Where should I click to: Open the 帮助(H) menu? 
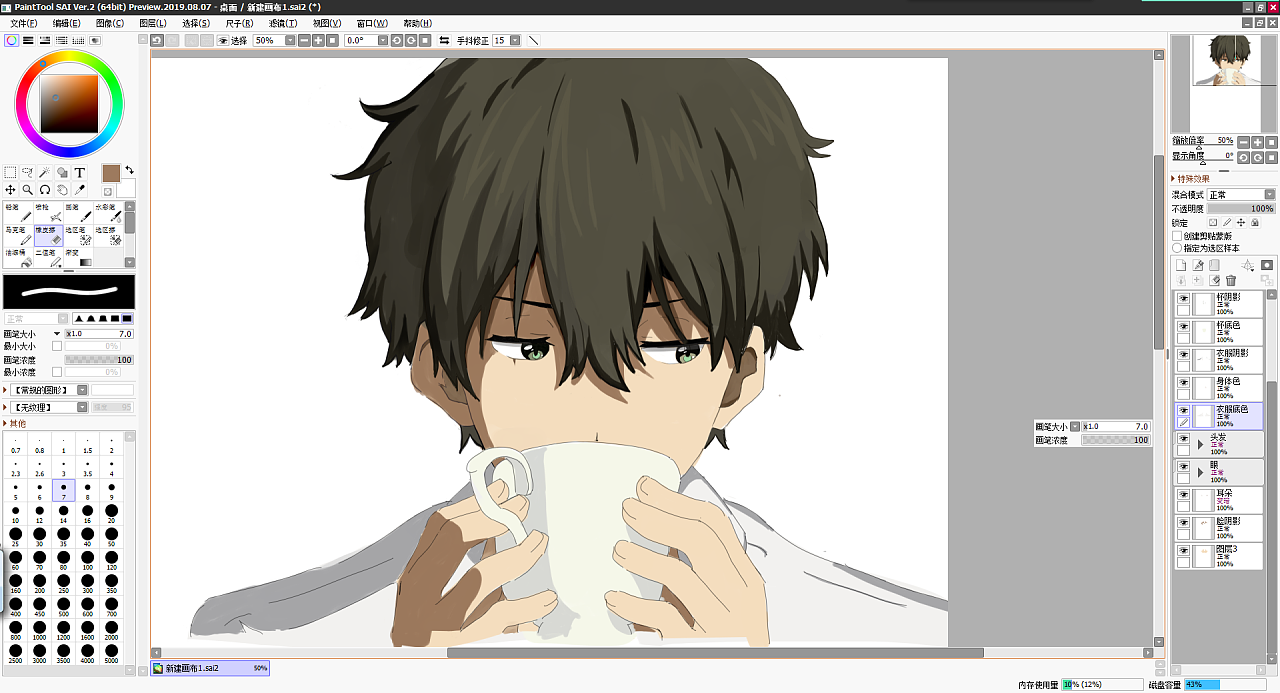point(418,23)
